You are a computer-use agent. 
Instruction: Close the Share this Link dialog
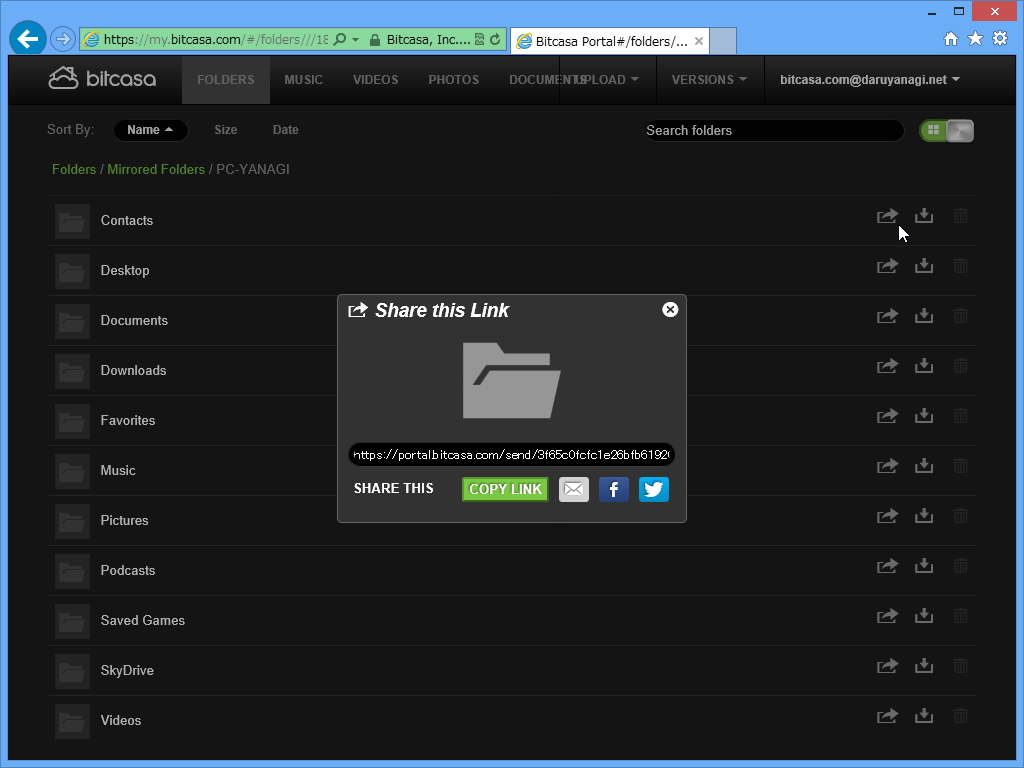(670, 310)
